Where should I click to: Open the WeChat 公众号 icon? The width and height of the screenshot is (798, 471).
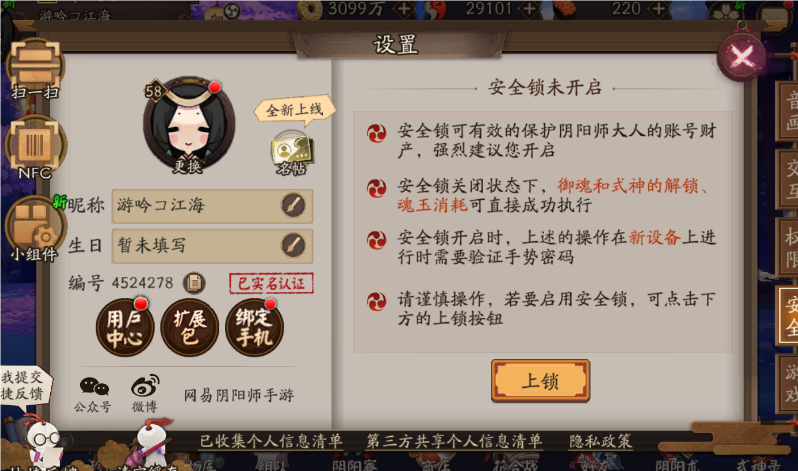click(x=93, y=394)
